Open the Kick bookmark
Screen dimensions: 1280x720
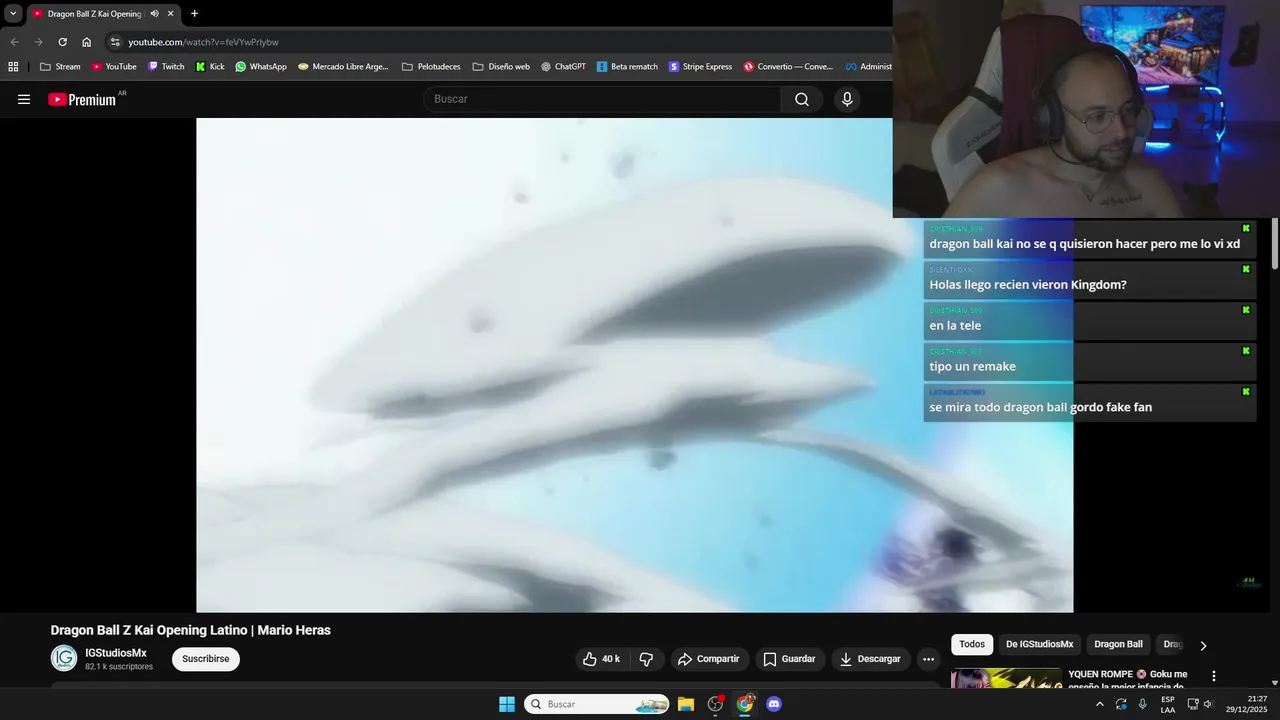coord(210,67)
